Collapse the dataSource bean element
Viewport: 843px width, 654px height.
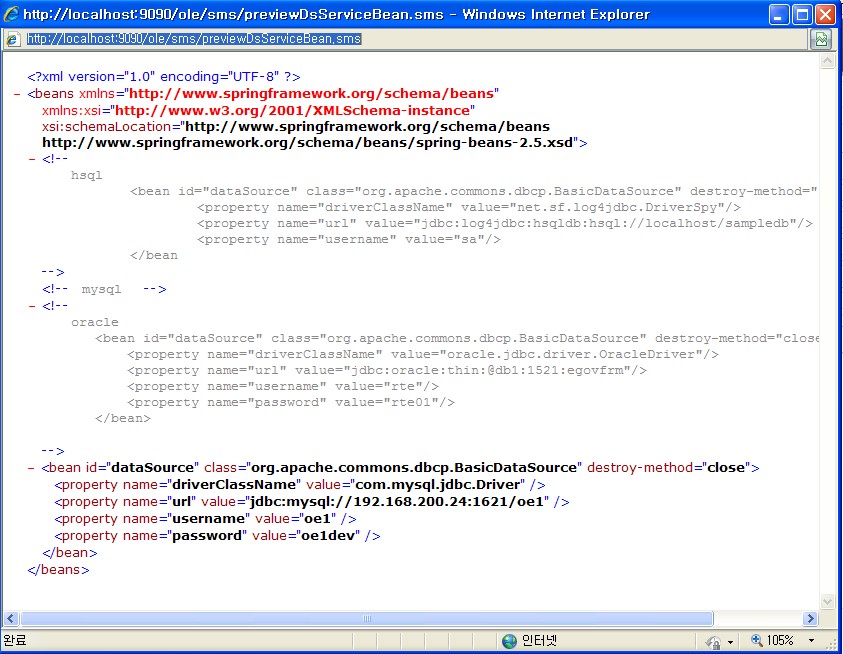33,468
